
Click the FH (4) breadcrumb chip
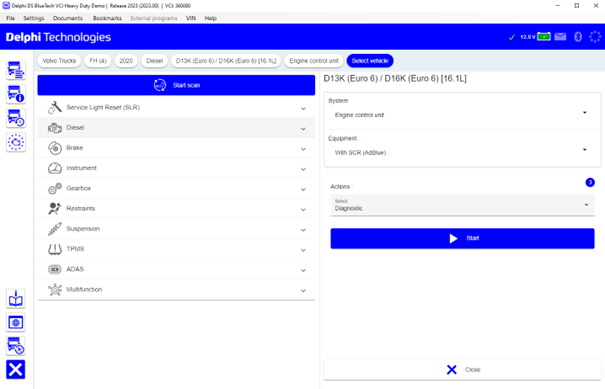tap(98, 61)
